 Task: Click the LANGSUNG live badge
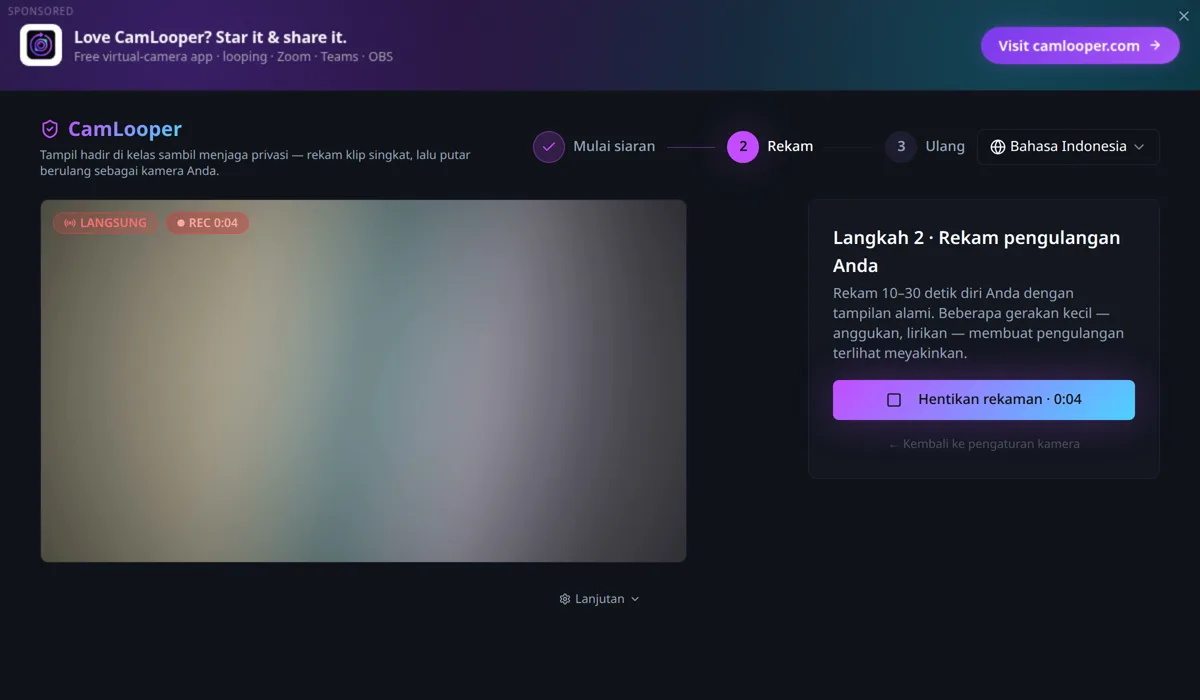[105, 223]
